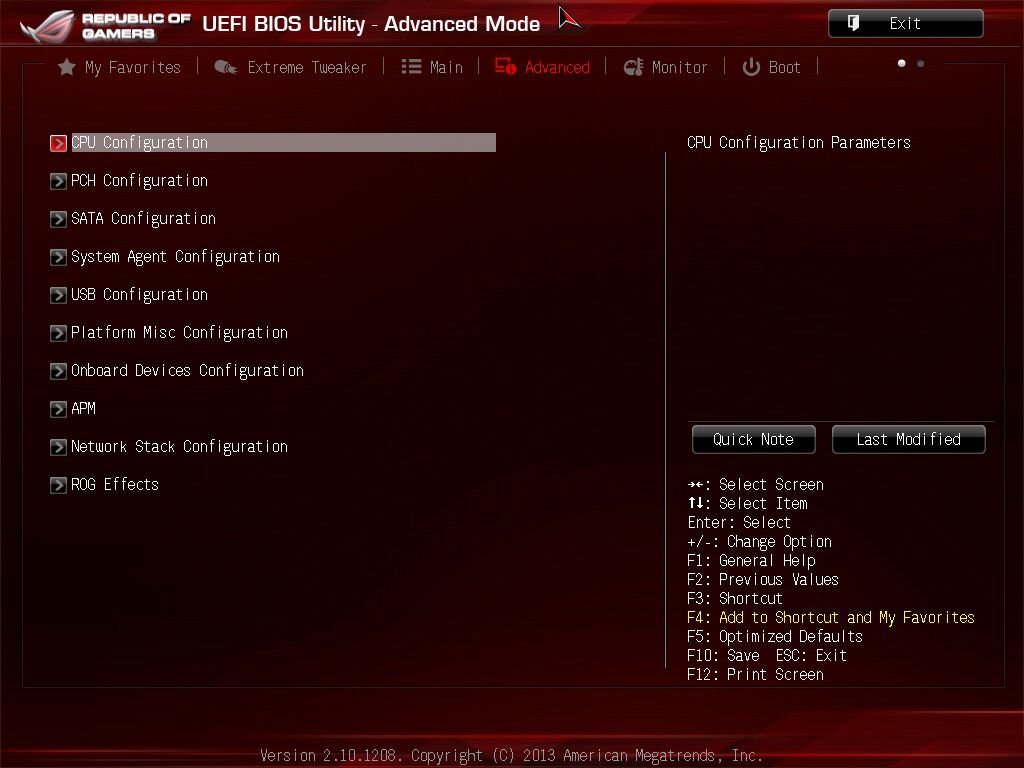
Task: Expand the ROG Effects arrow
Action: click(x=58, y=485)
